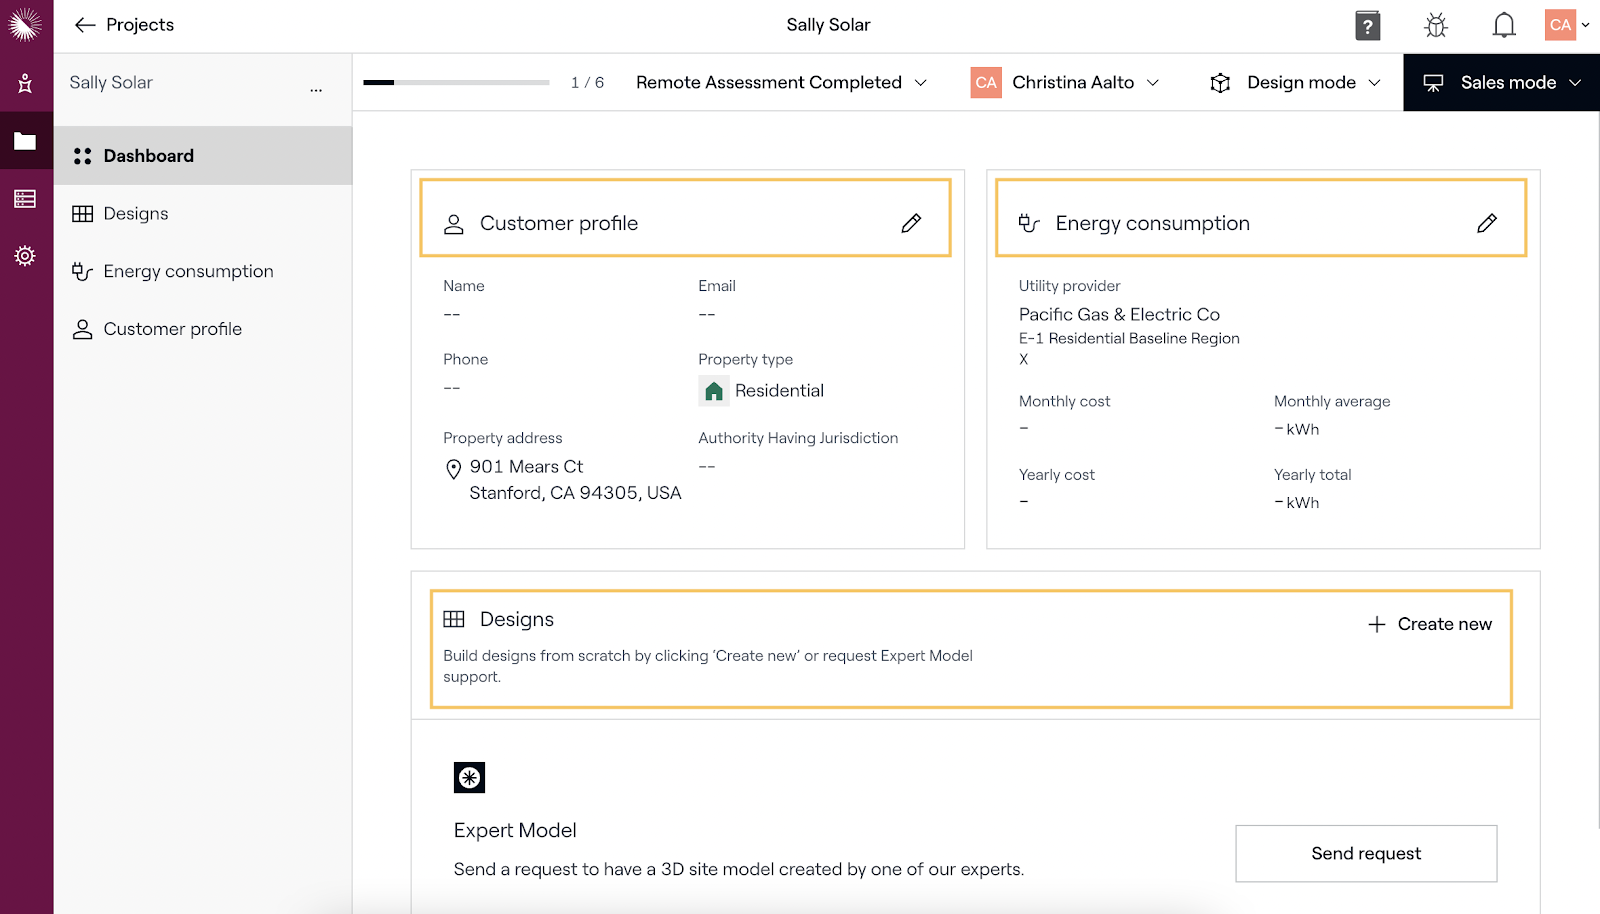Image resolution: width=1600 pixels, height=914 pixels.
Task: Expand the account chevron beside the avatar
Action: [x=1586, y=25]
